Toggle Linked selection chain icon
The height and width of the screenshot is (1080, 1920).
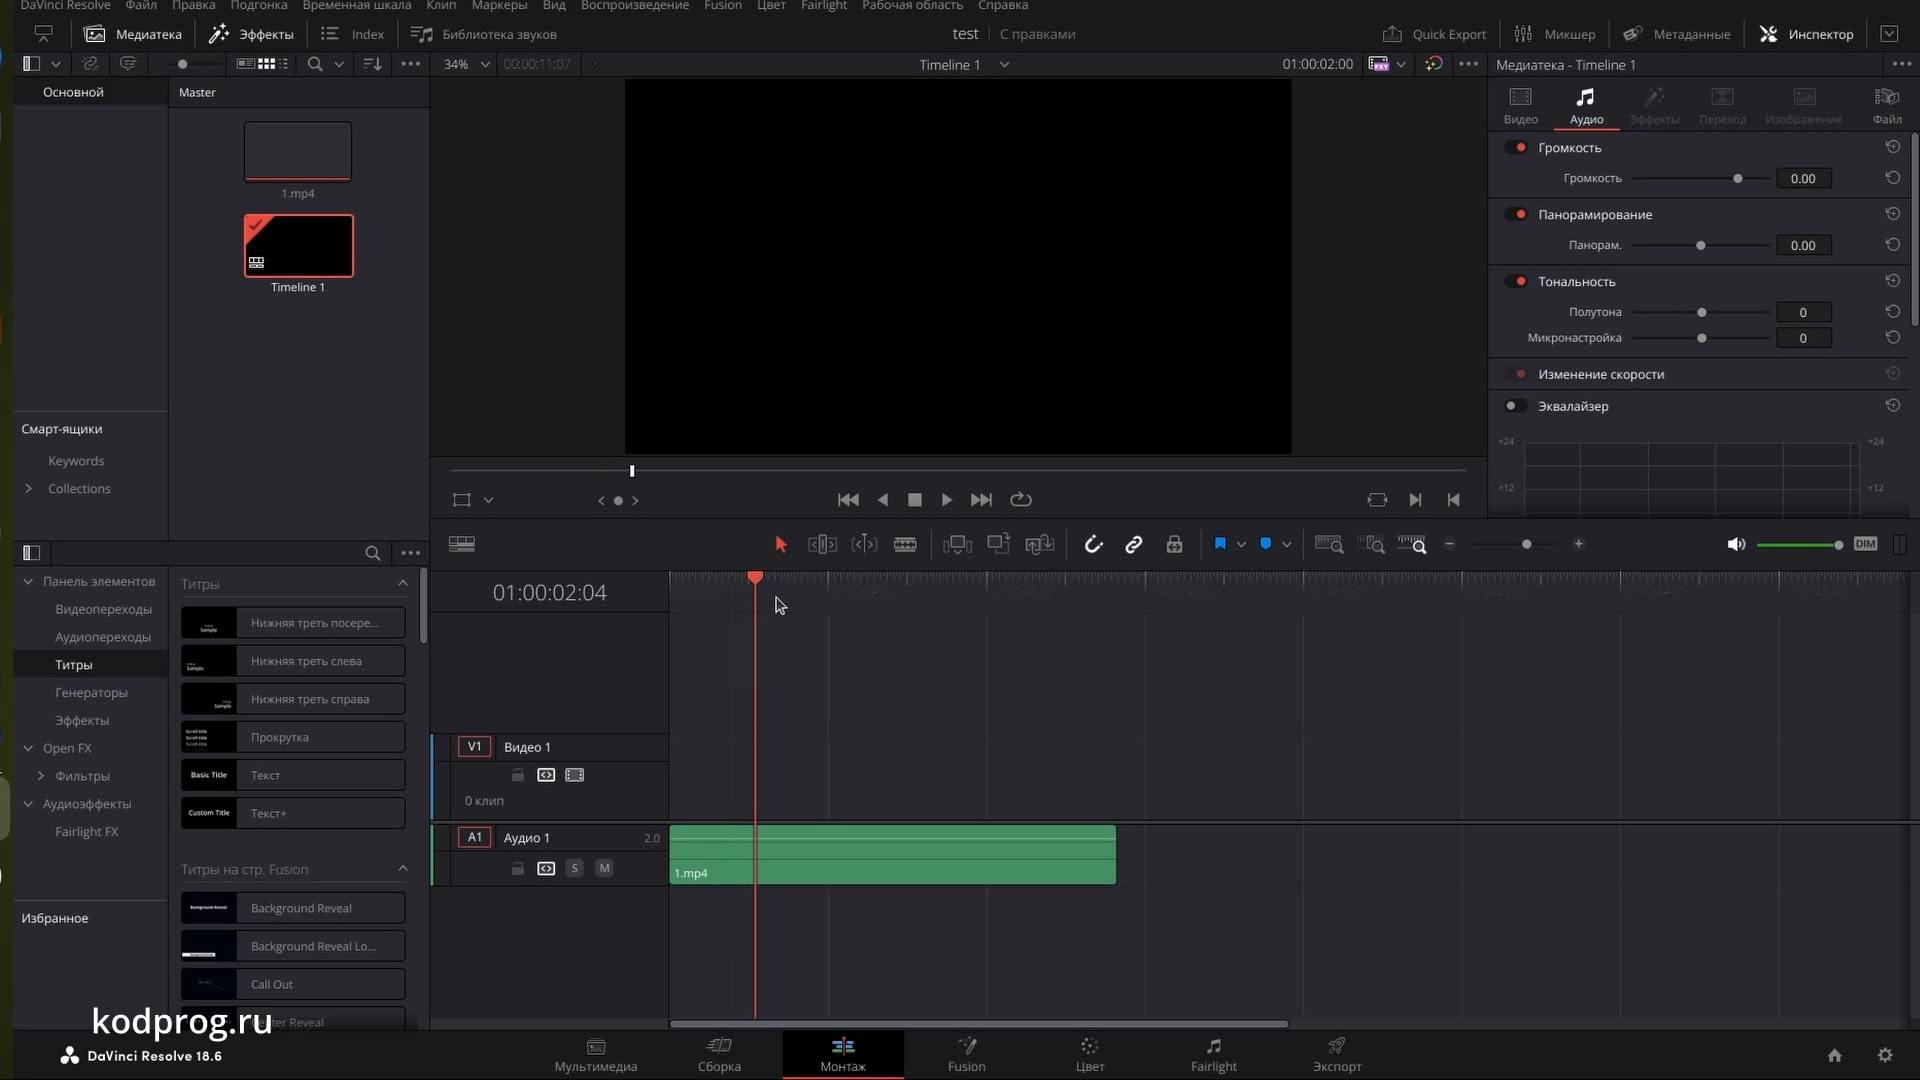click(1133, 544)
